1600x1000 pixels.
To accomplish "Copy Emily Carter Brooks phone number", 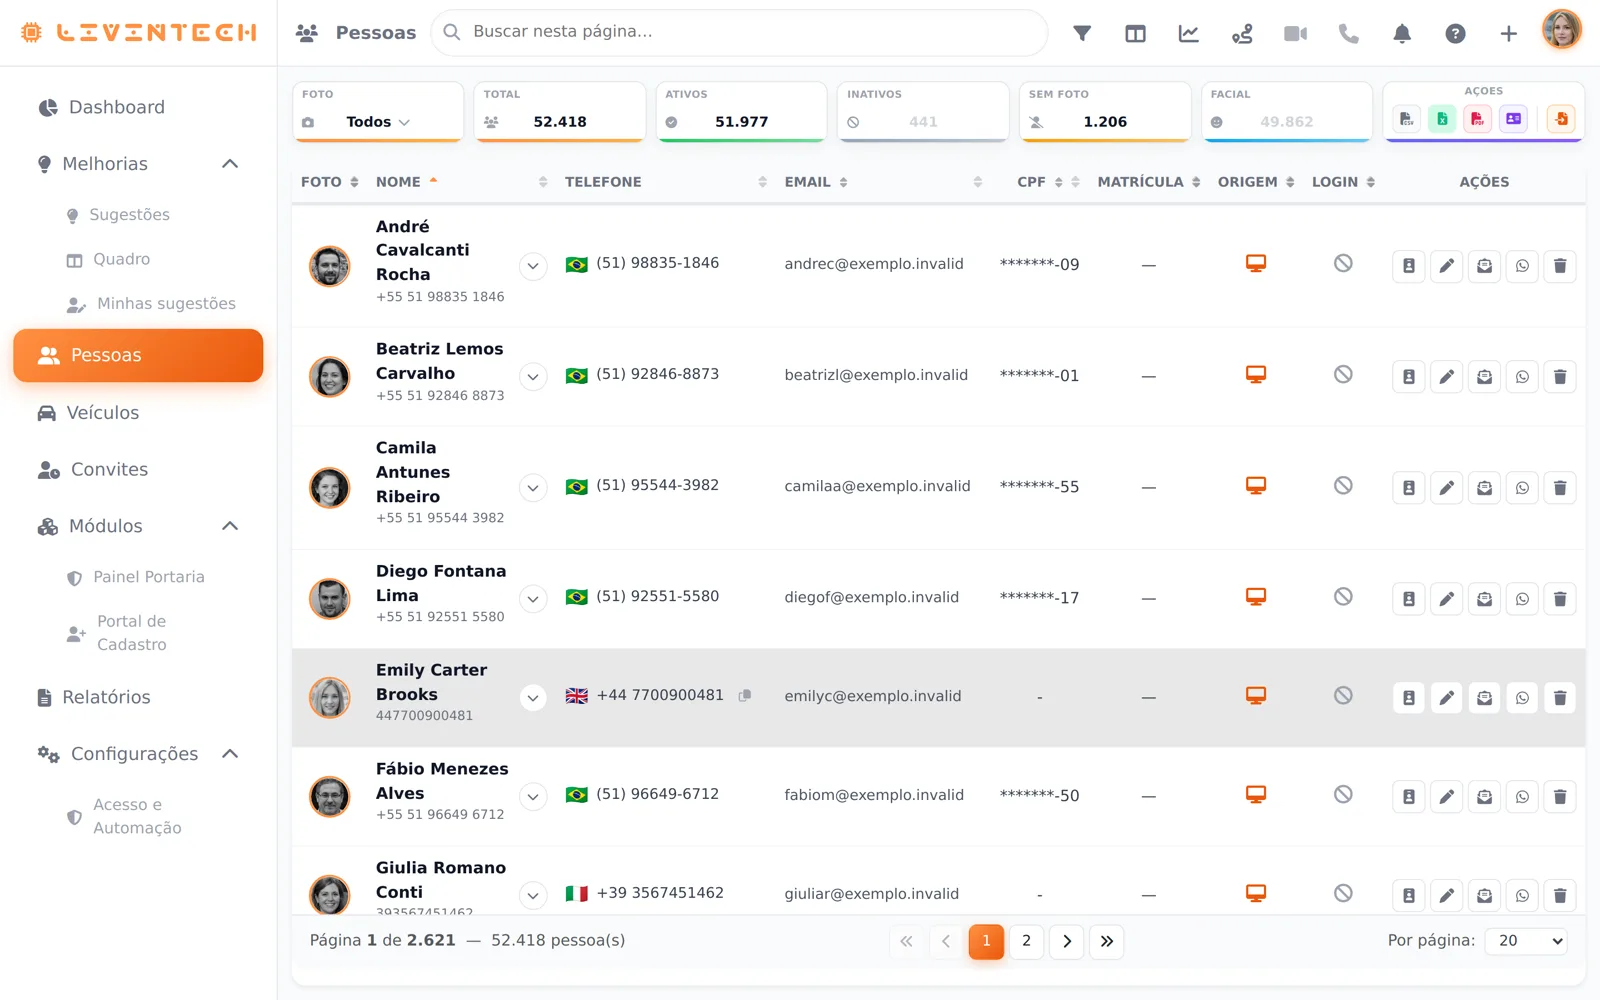I will [x=745, y=695].
